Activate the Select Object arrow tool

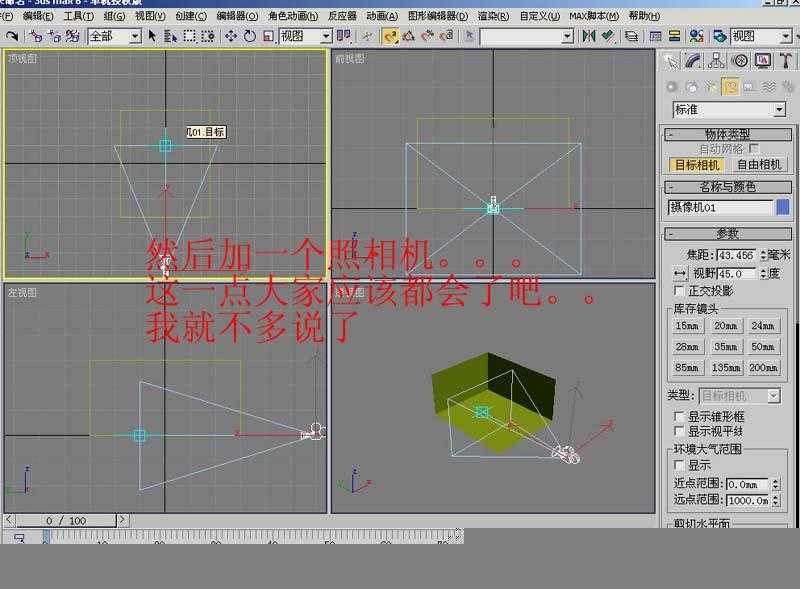pos(152,36)
